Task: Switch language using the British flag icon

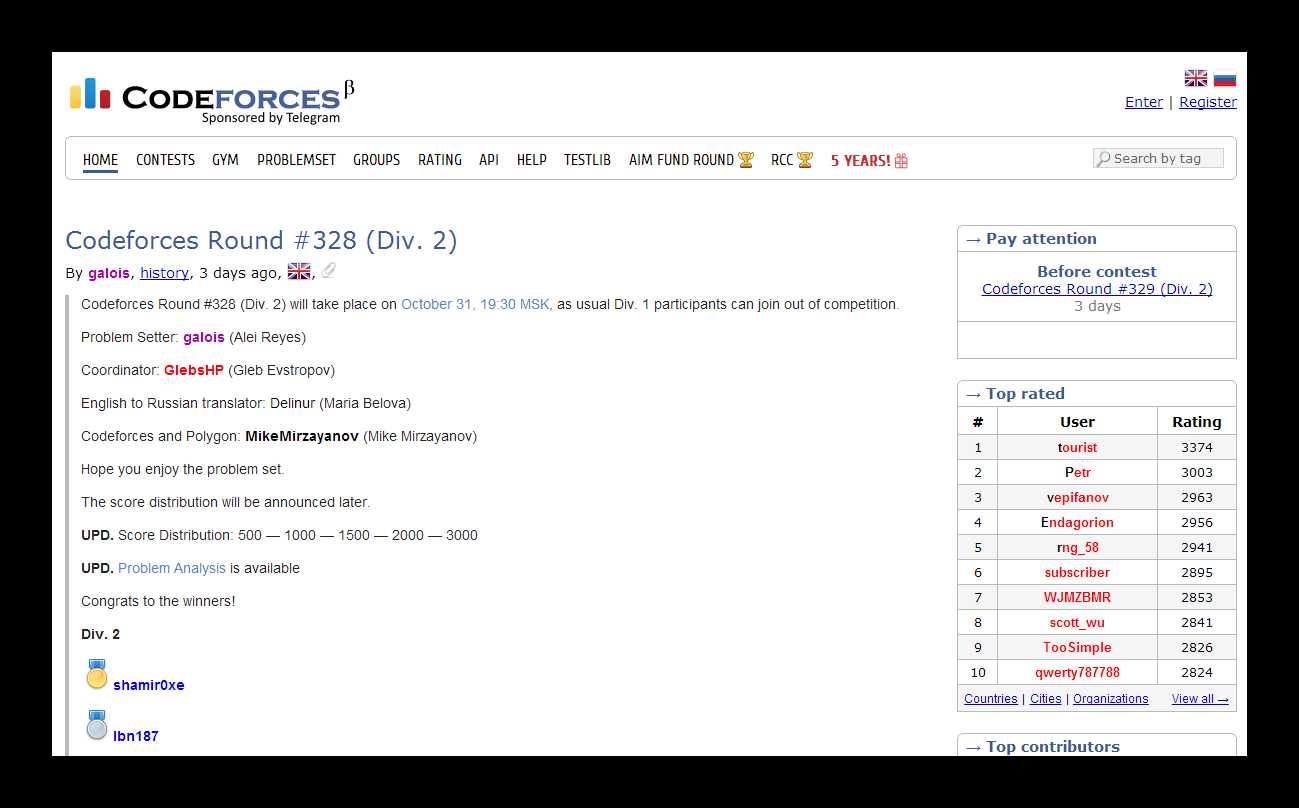Action: tap(1195, 79)
